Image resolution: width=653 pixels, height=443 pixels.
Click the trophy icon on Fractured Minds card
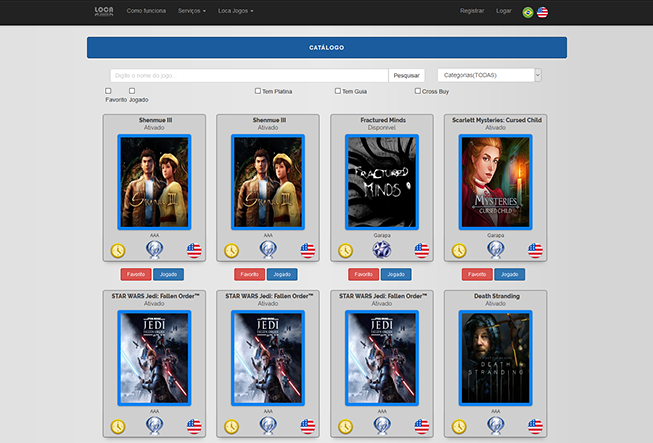[x=381, y=250]
